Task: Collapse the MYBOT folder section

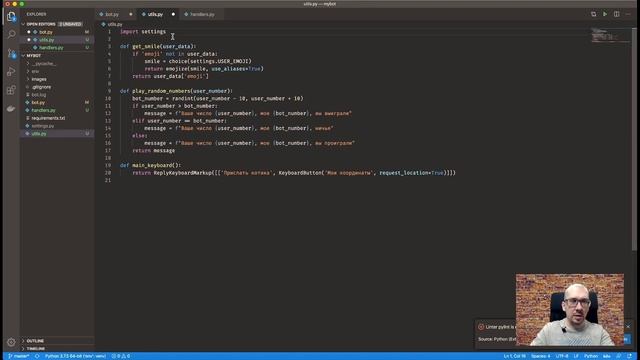Action: point(57,56)
